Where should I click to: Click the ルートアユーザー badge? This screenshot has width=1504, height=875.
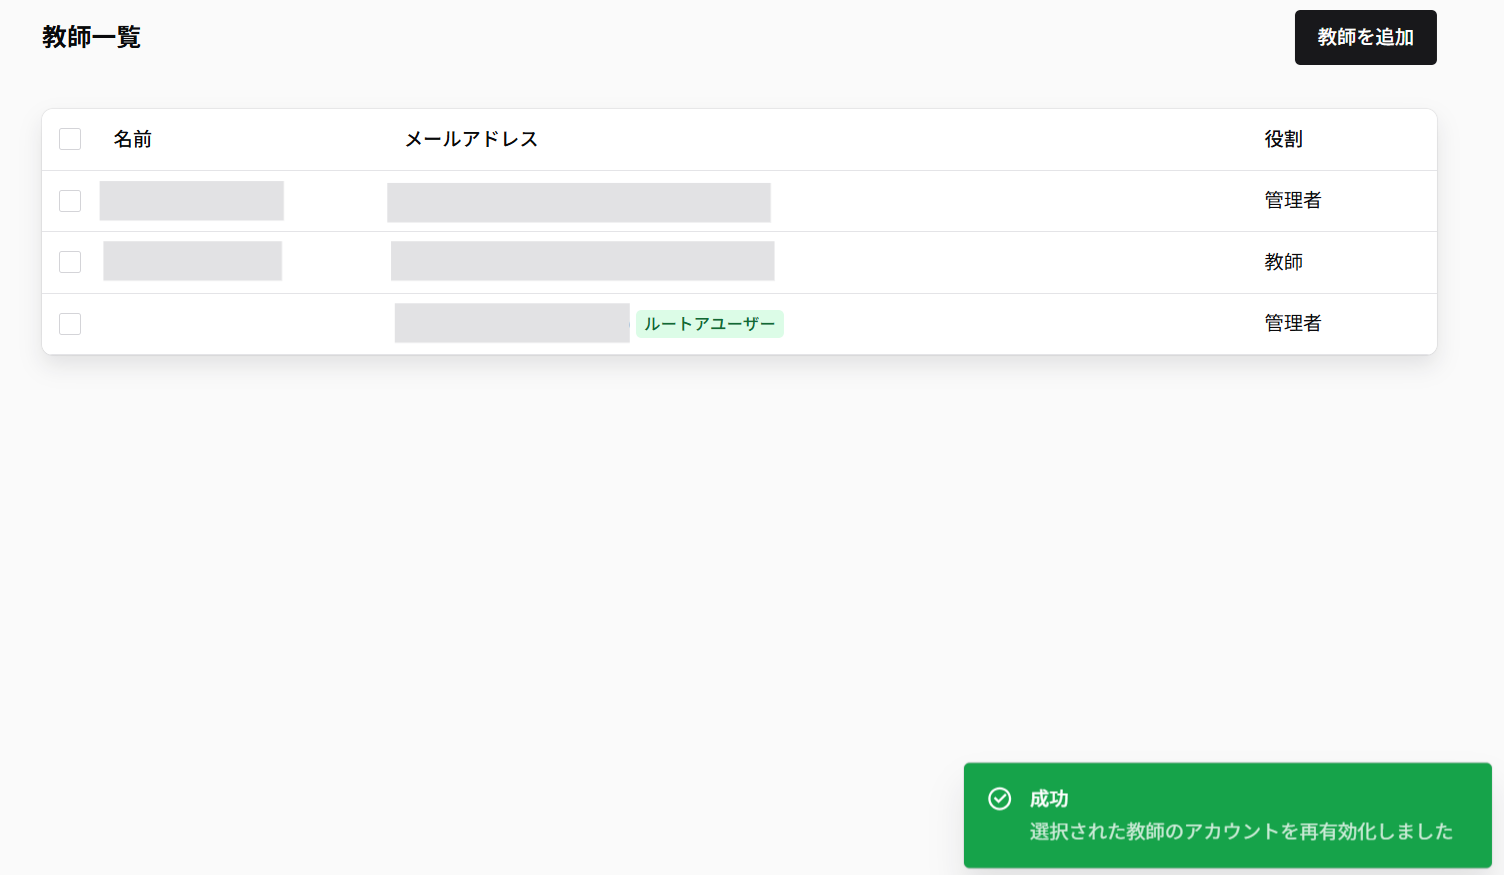tap(710, 324)
